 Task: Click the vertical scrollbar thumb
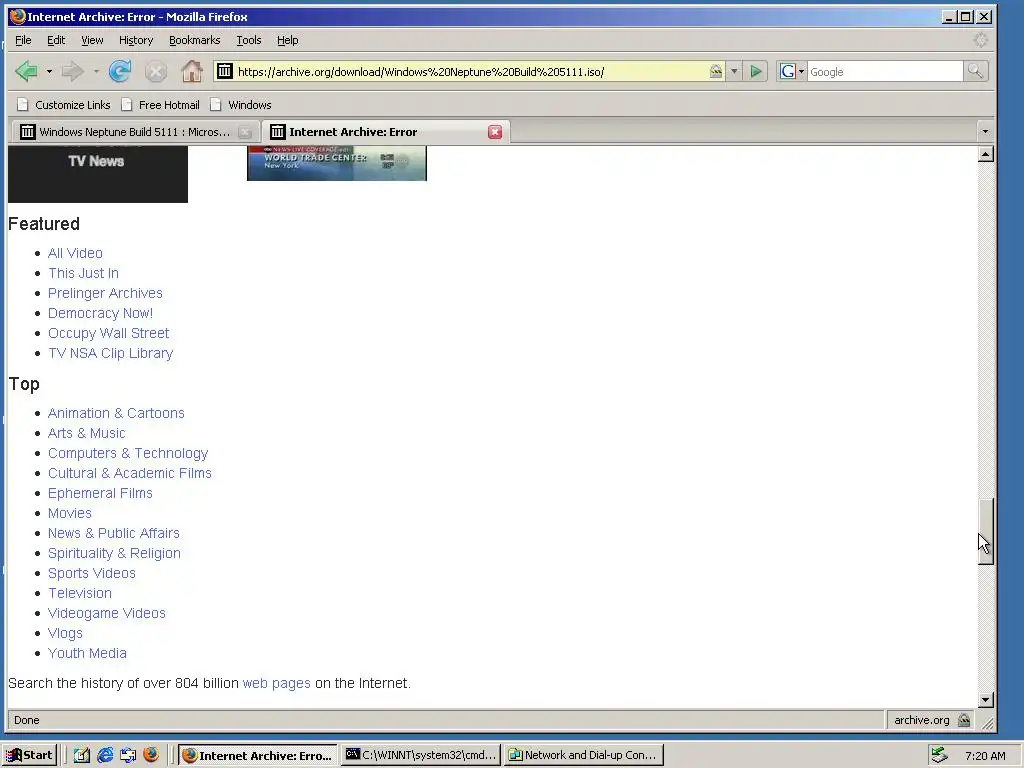[x=985, y=530]
